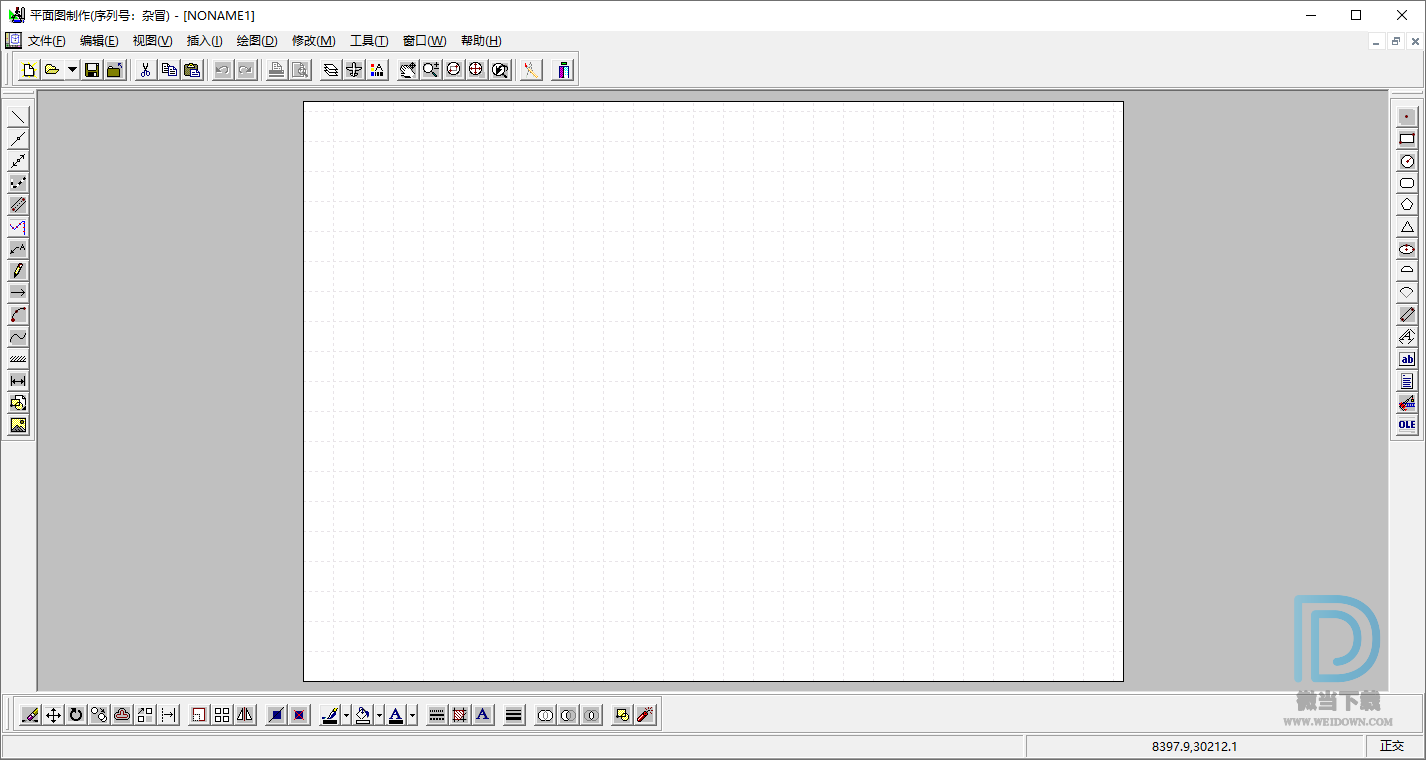Image resolution: width=1426 pixels, height=760 pixels.
Task: Click the move cross-arrows icon
Action: (54, 715)
